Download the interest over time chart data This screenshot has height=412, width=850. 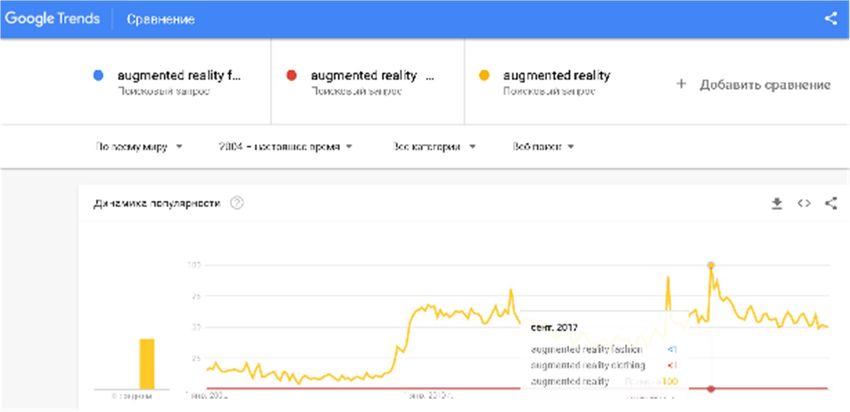777,203
